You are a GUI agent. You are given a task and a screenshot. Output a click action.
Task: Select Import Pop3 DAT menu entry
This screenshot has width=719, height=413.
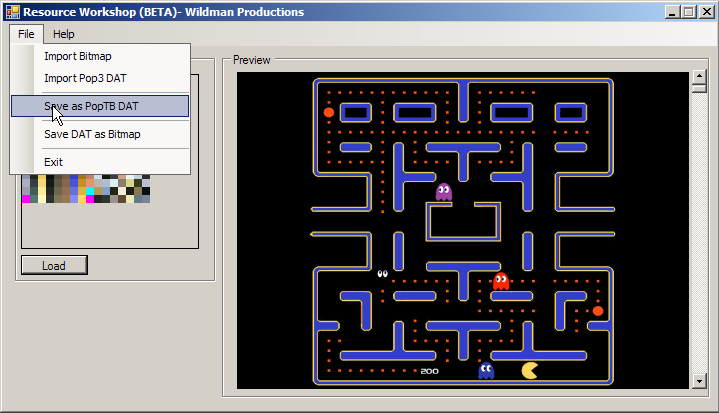coord(100,78)
